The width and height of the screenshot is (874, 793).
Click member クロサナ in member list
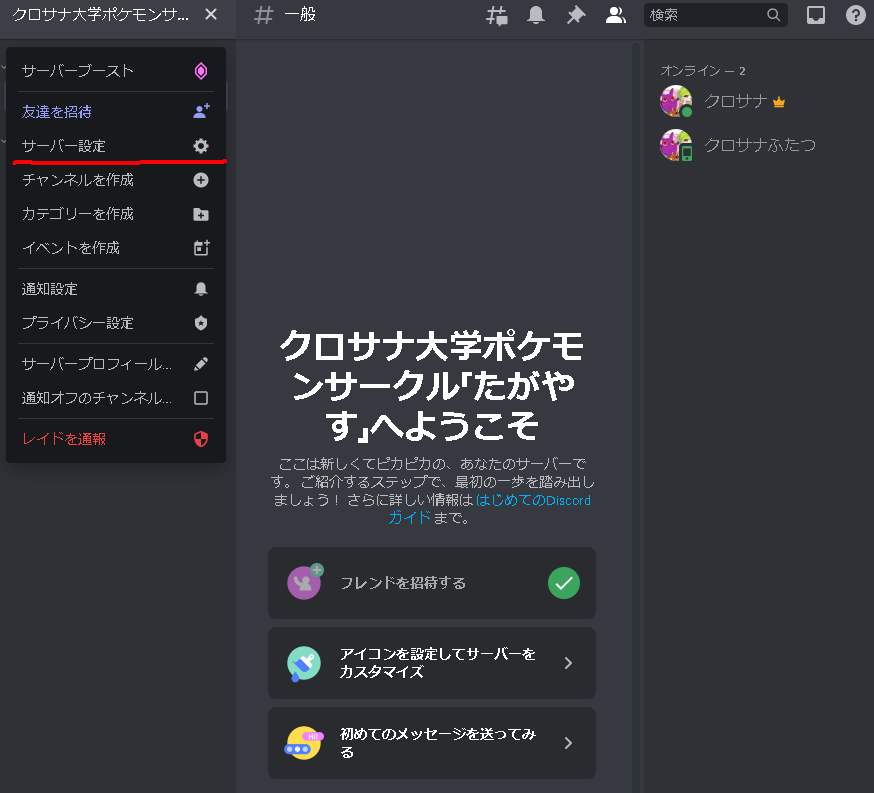pyautogui.click(x=736, y=101)
